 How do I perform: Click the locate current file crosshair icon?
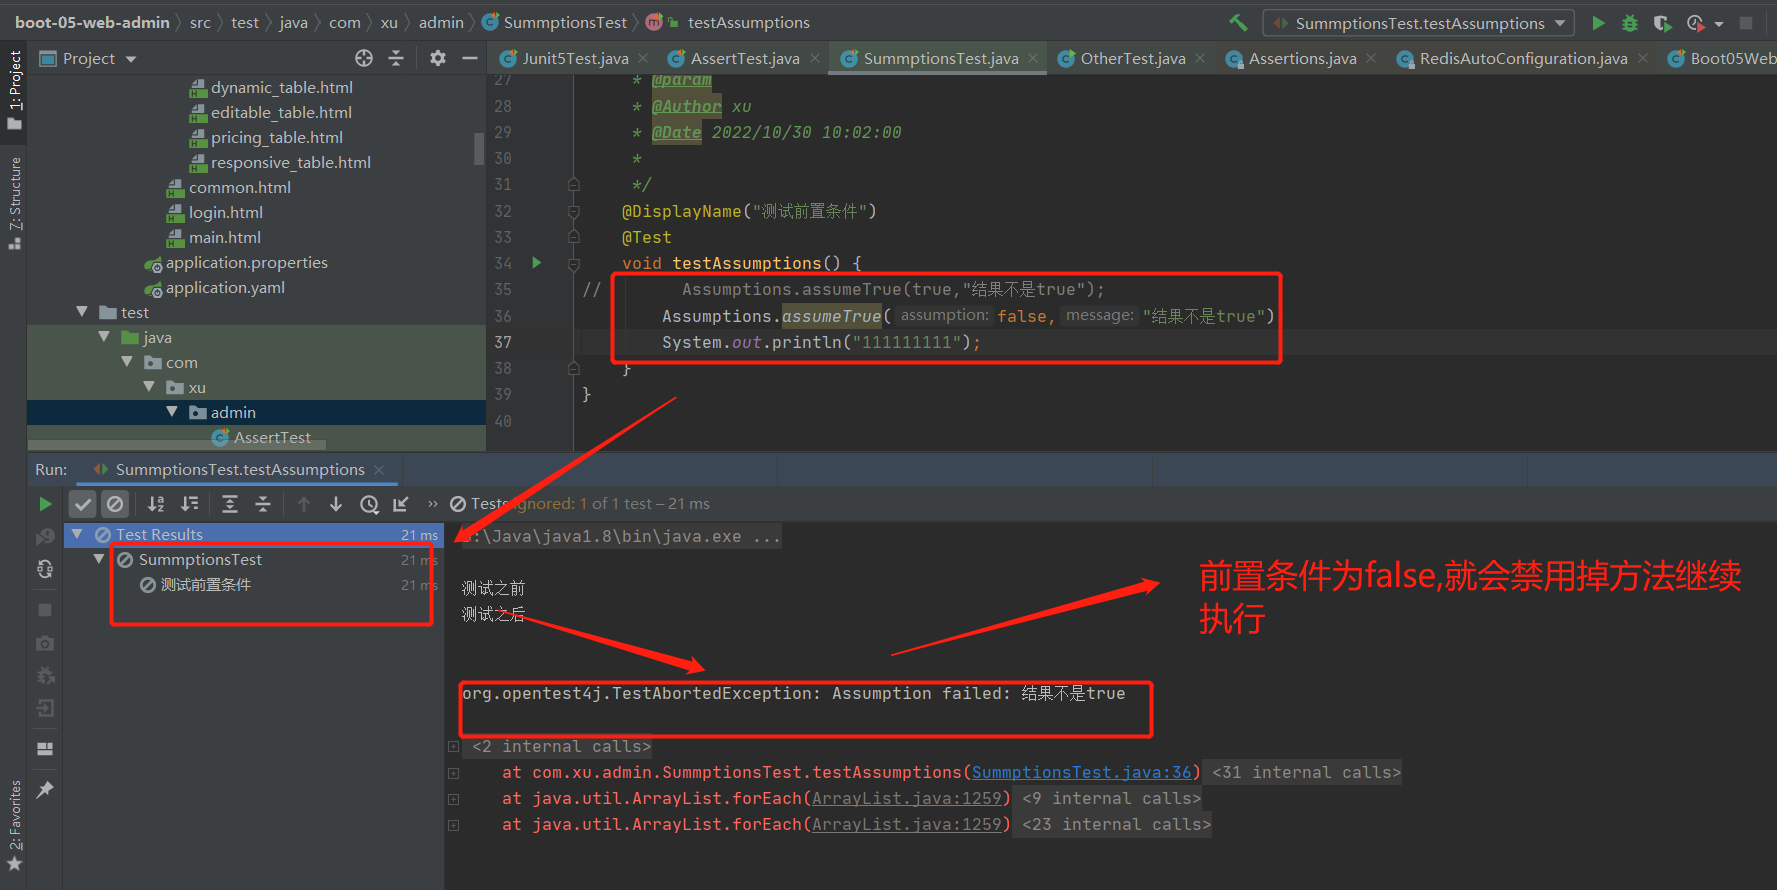click(364, 58)
